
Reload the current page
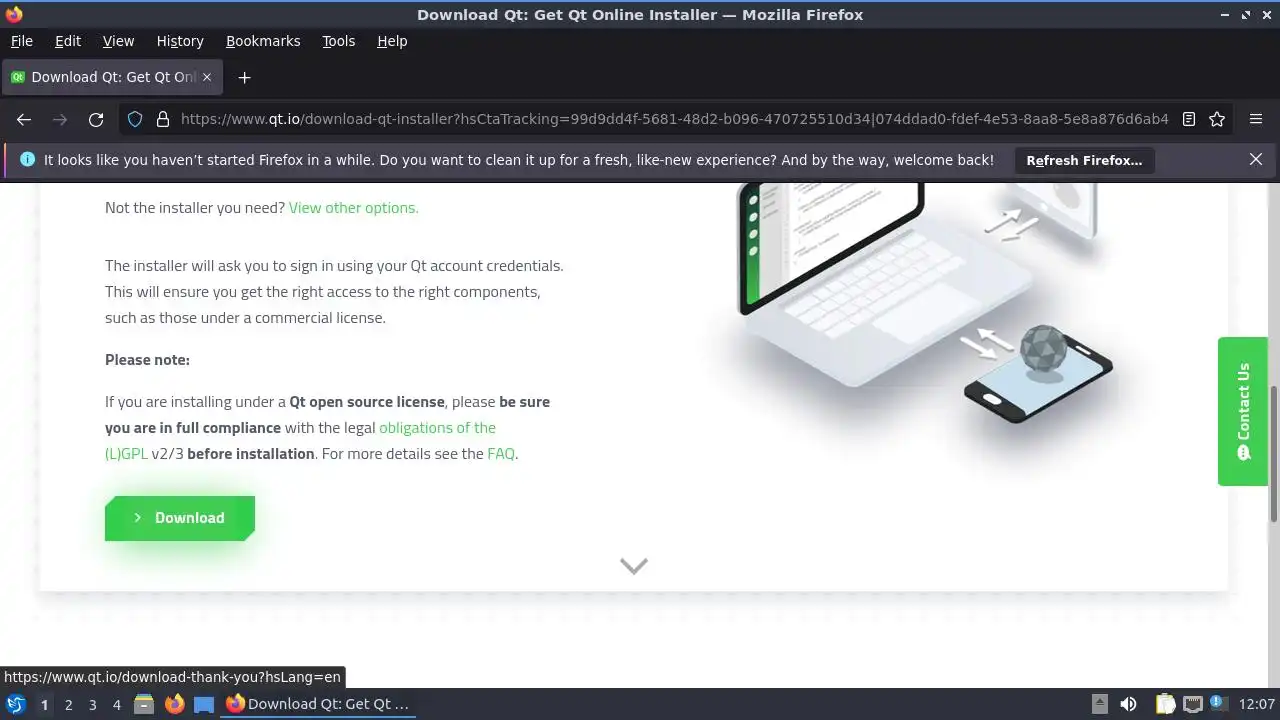[x=96, y=119]
